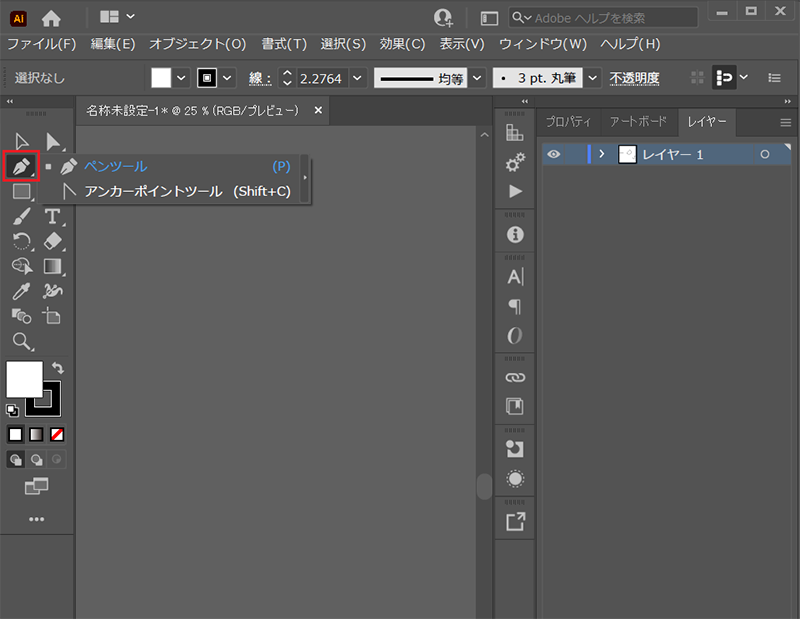Open the stroke color dropdown

(227, 78)
